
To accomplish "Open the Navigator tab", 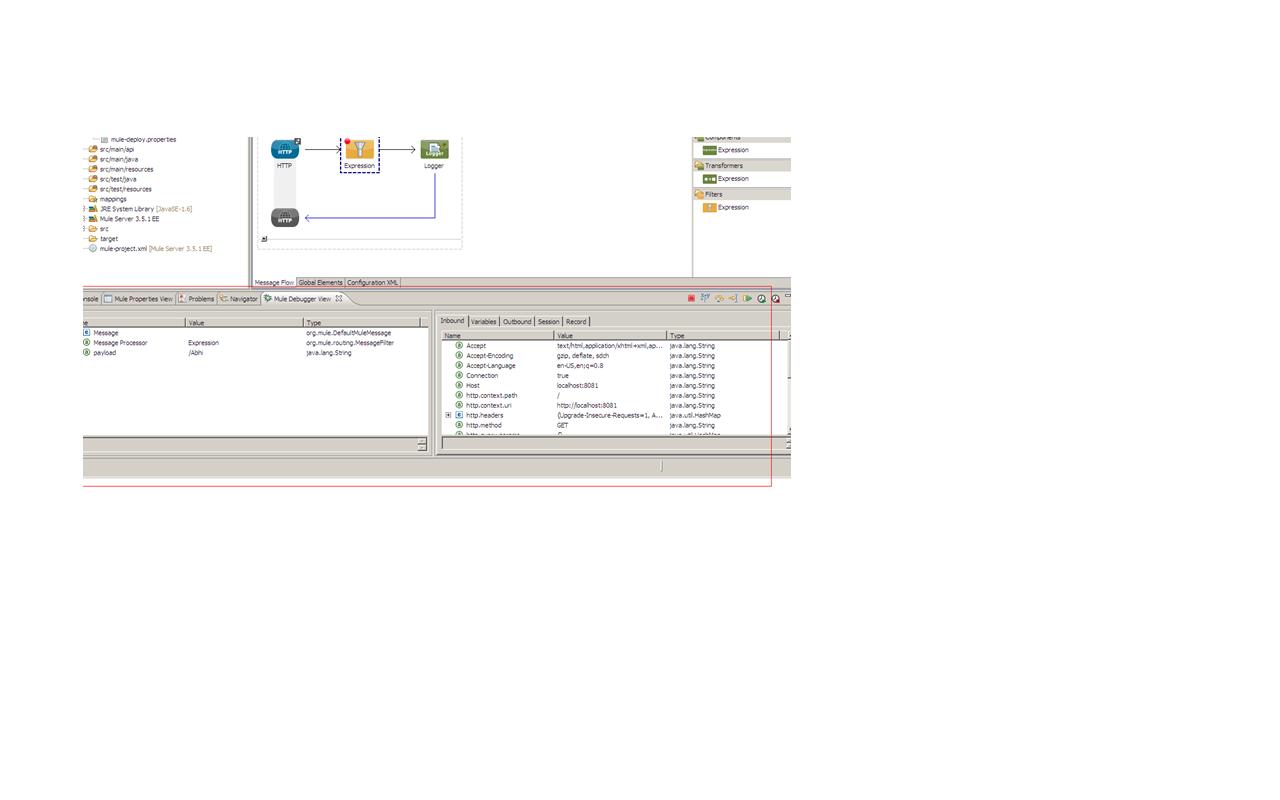I will coord(239,298).
